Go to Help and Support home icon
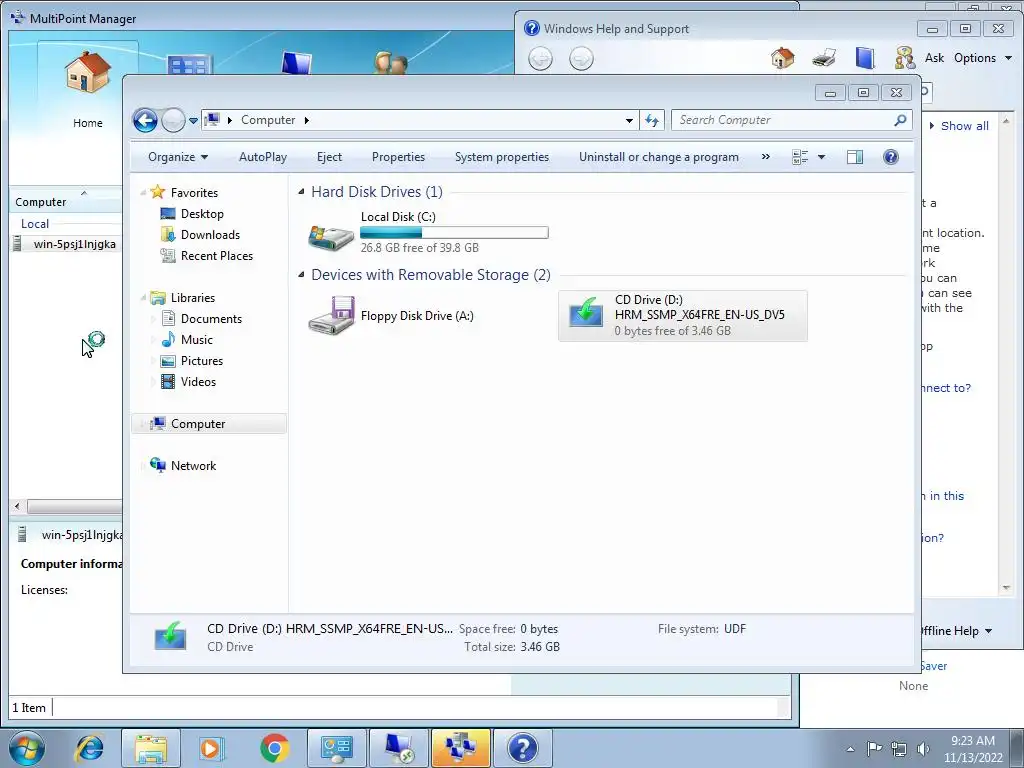Viewport: 1024px width, 768px height. coord(782,58)
